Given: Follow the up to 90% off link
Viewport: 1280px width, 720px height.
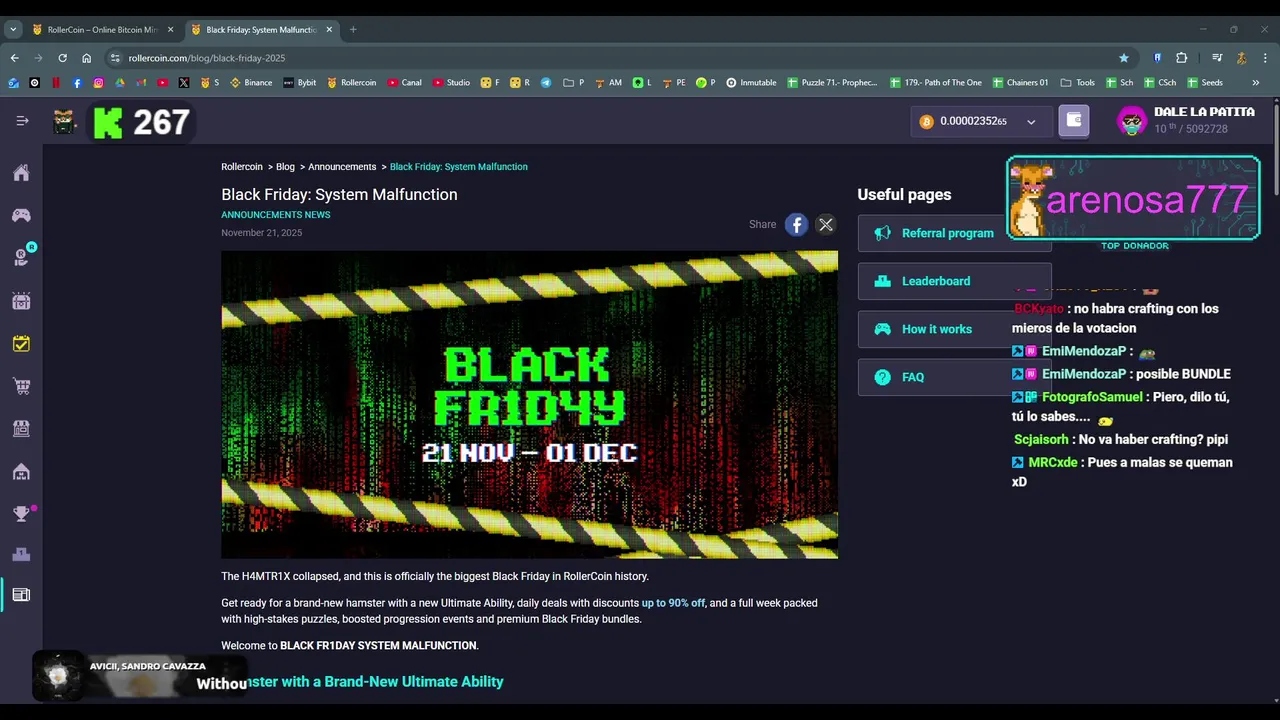Looking at the screenshot, I should point(673,603).
